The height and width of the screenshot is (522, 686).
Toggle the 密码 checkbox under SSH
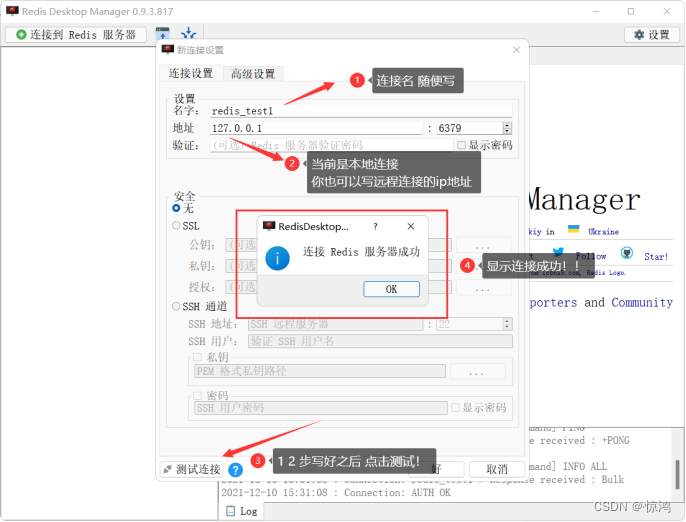click(x=197, y=396)
